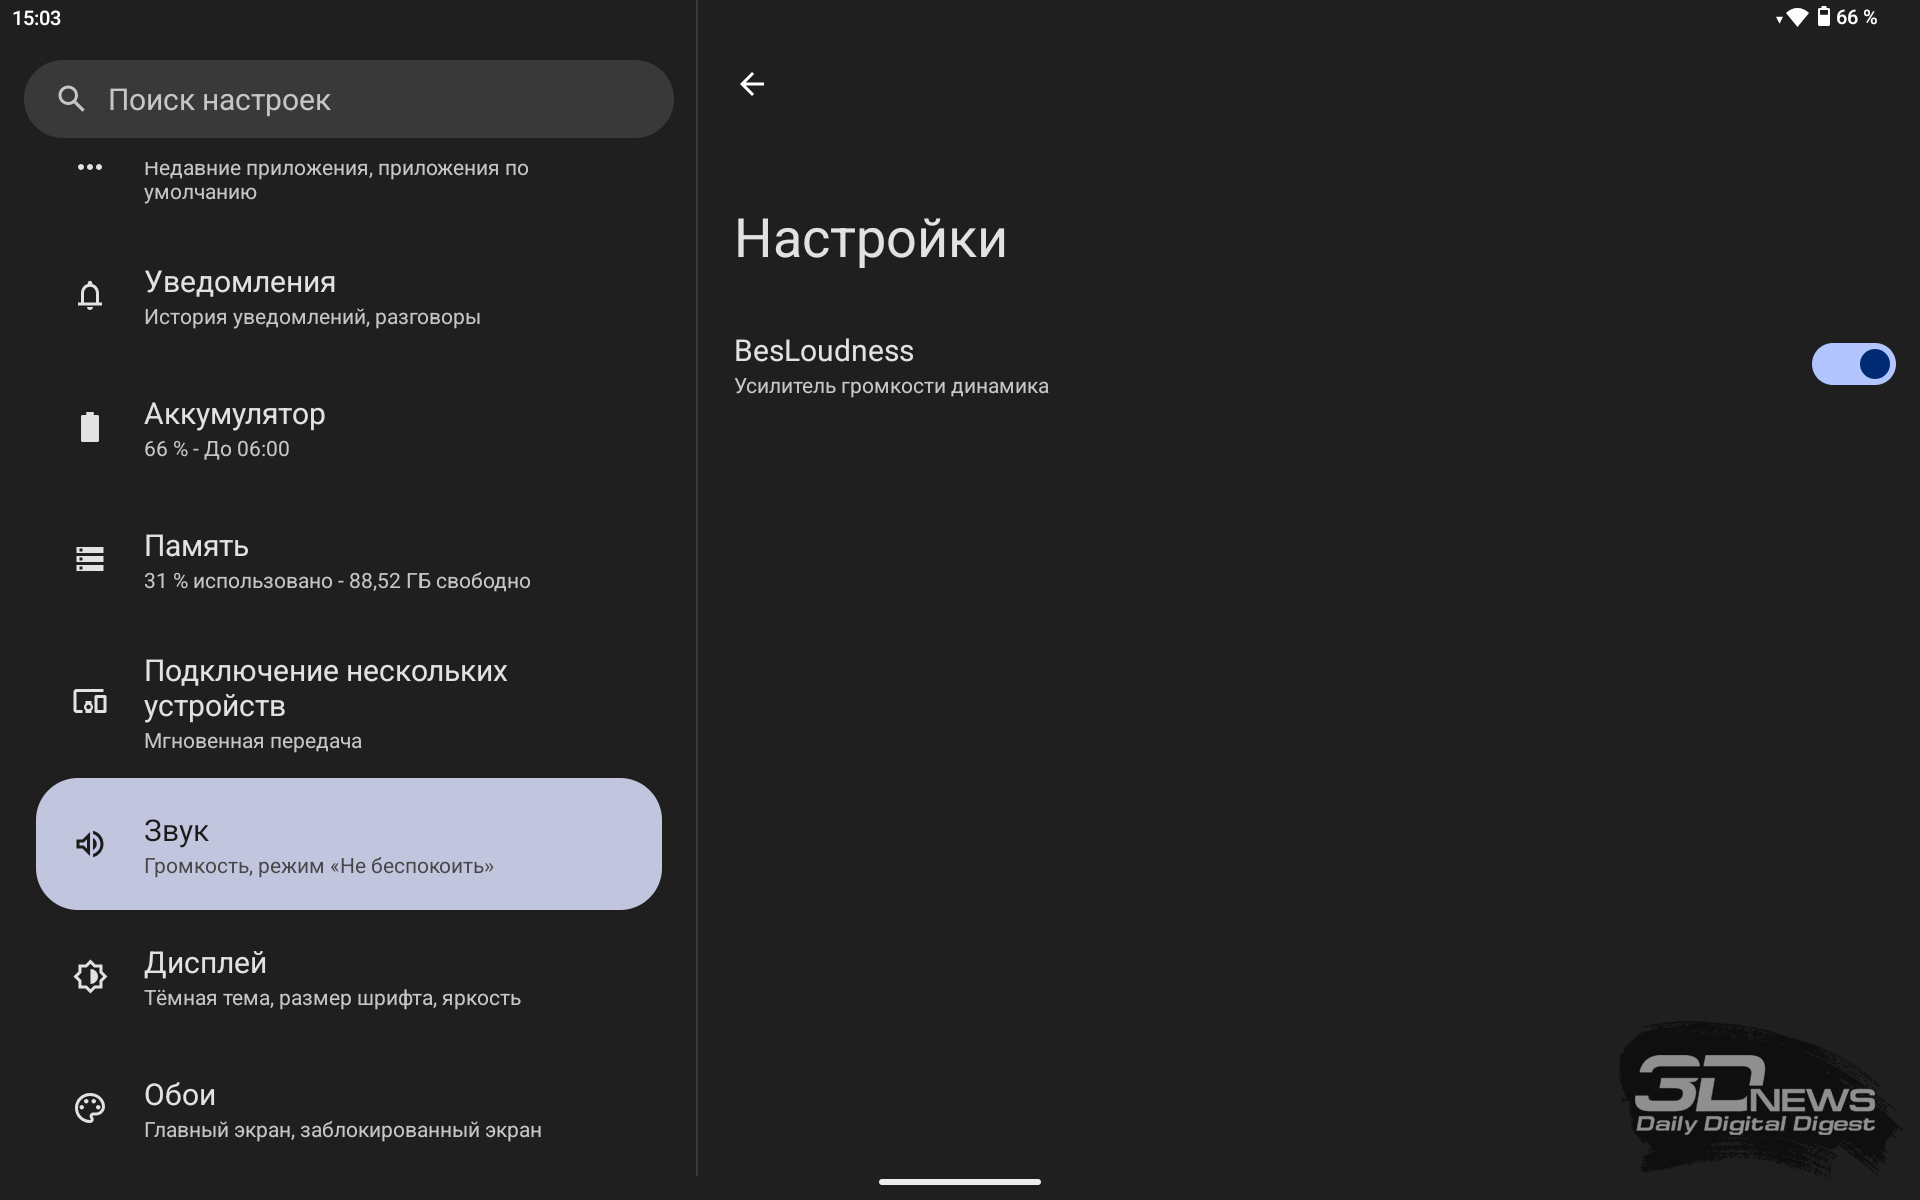
Task: Tap '66 % - До 06:00' text
Action: [x=217, y=449]
